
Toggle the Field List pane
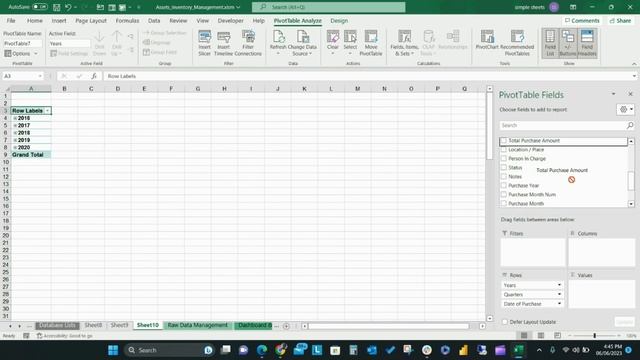[x=550, y=43]
